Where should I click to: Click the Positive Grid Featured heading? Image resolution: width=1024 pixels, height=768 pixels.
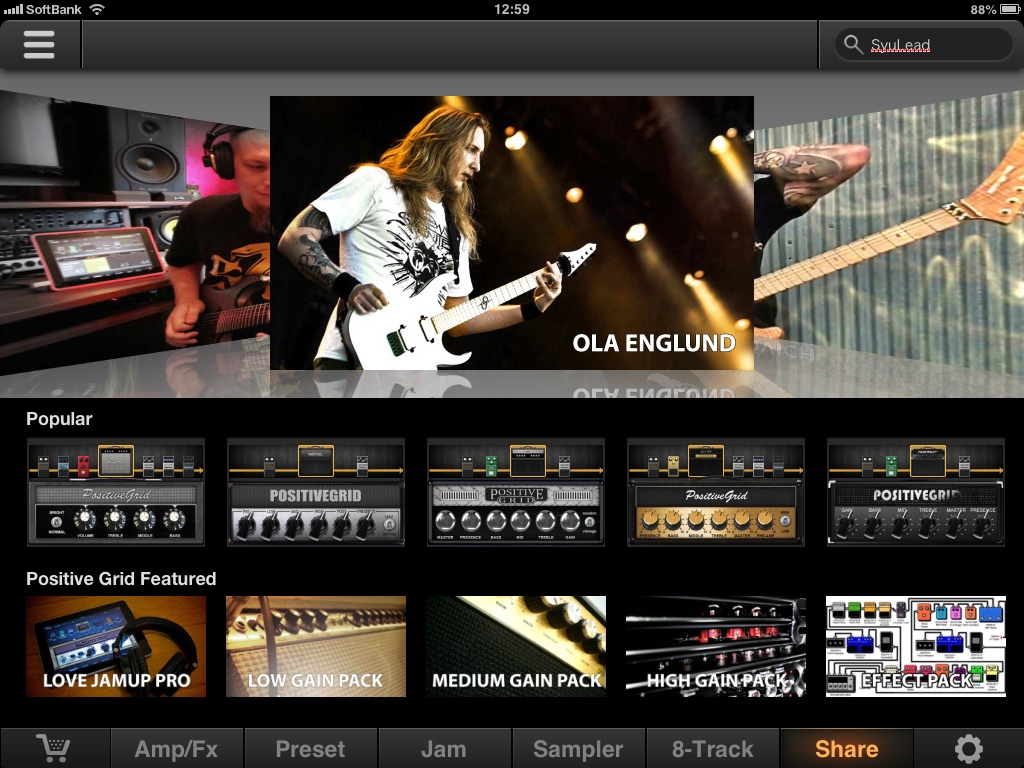click(x=121, y=579)
